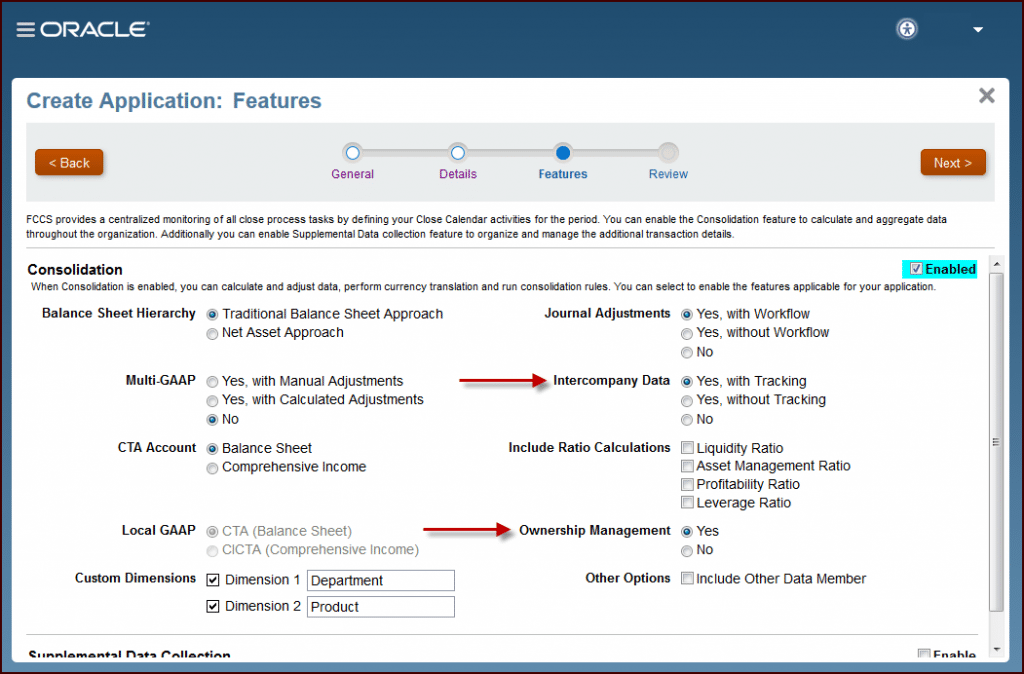Edit the Product dimension name field

(x=381, y=607)
